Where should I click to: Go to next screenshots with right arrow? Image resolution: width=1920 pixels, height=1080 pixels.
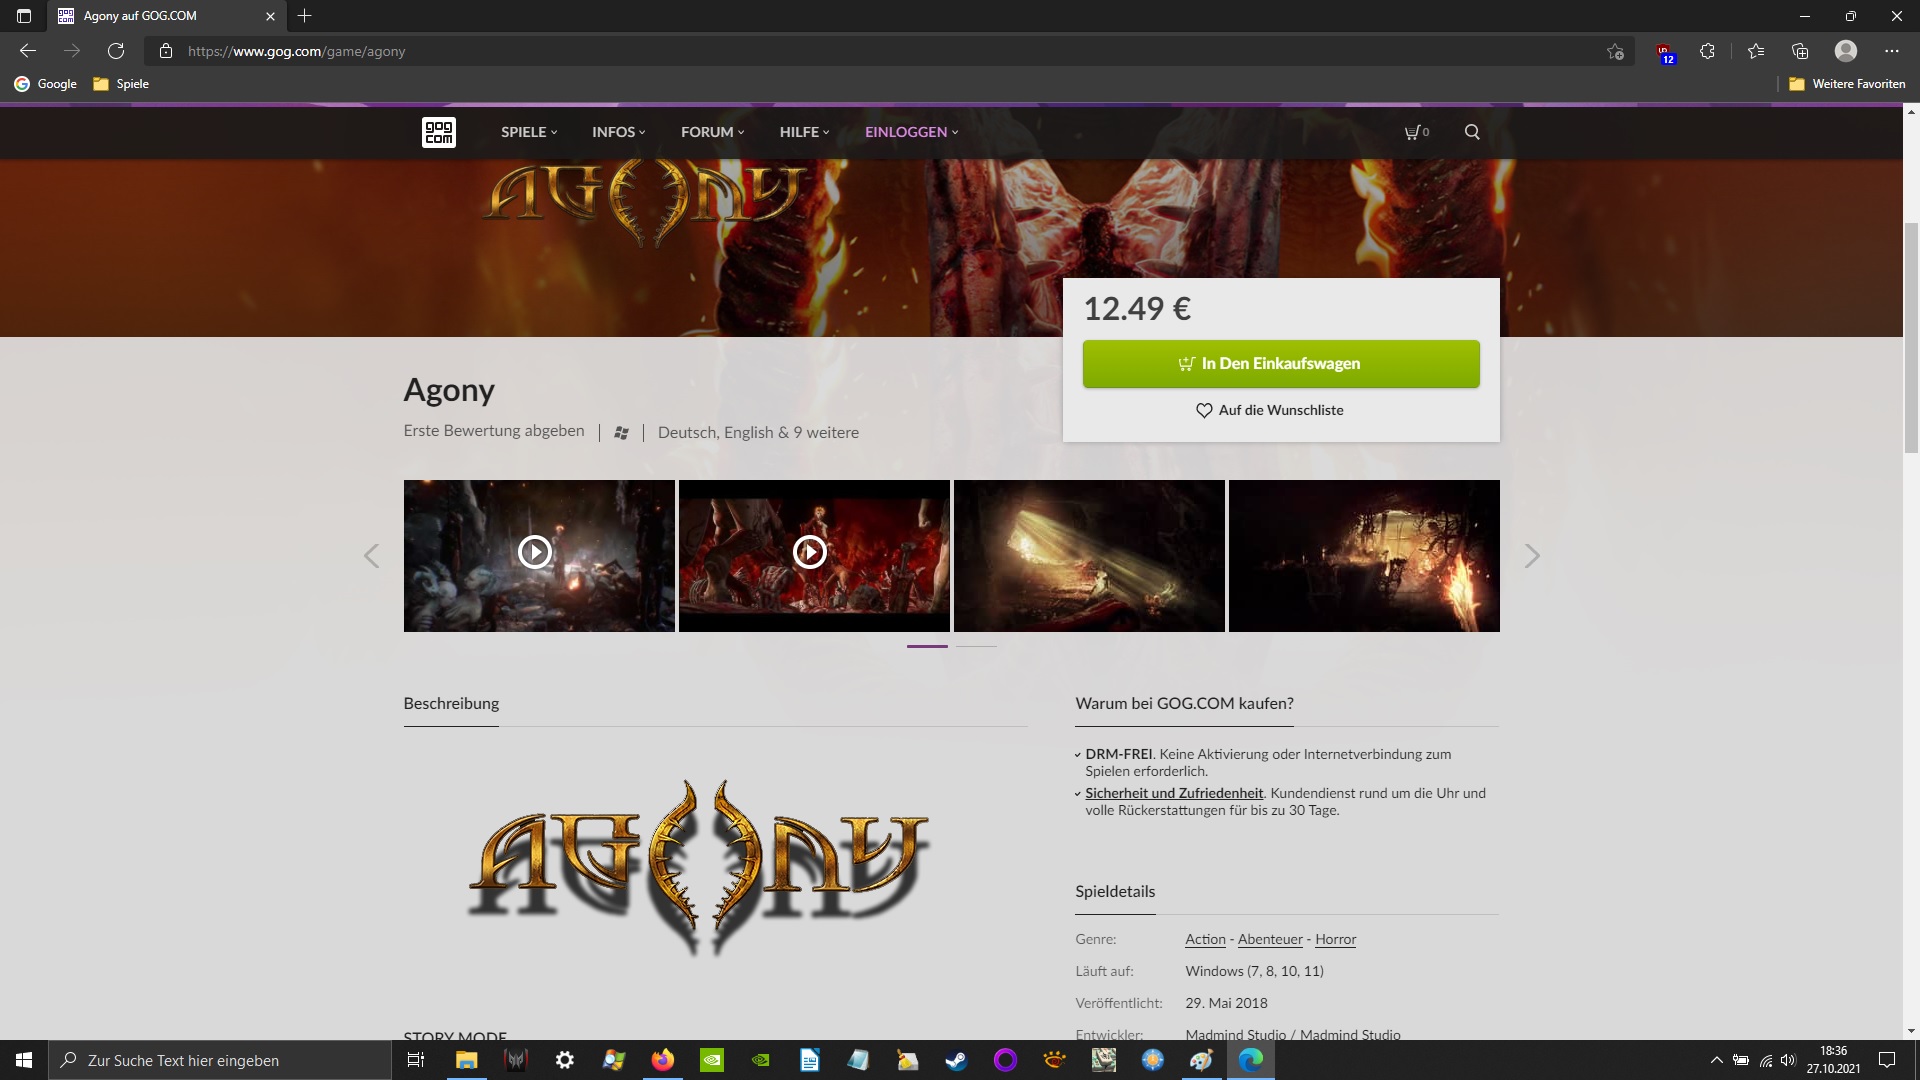coord(1532,556)
